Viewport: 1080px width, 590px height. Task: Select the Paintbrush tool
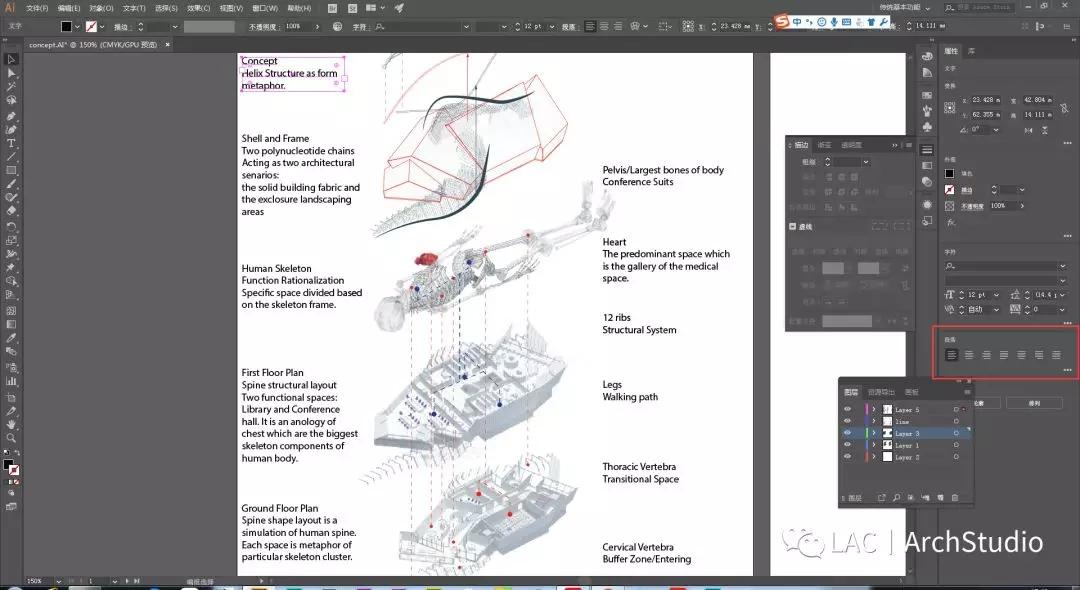pos(11,184)
